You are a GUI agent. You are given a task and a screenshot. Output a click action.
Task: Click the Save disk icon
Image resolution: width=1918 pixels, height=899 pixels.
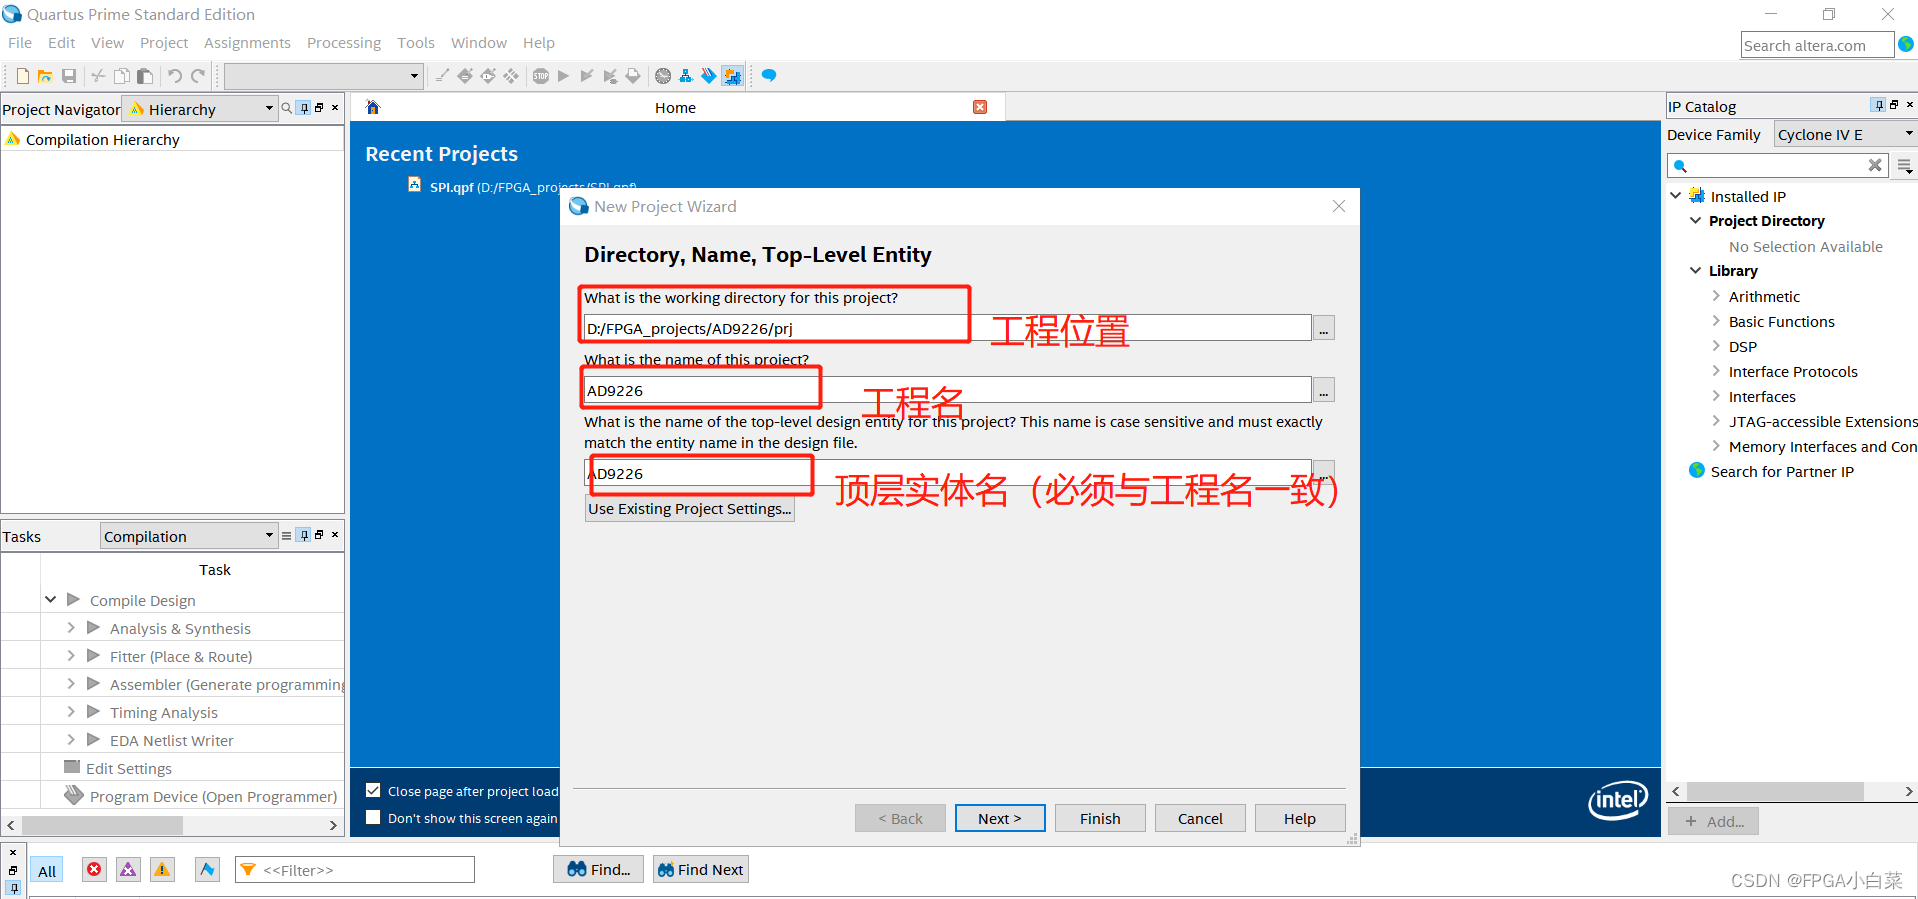click(69, 76)
